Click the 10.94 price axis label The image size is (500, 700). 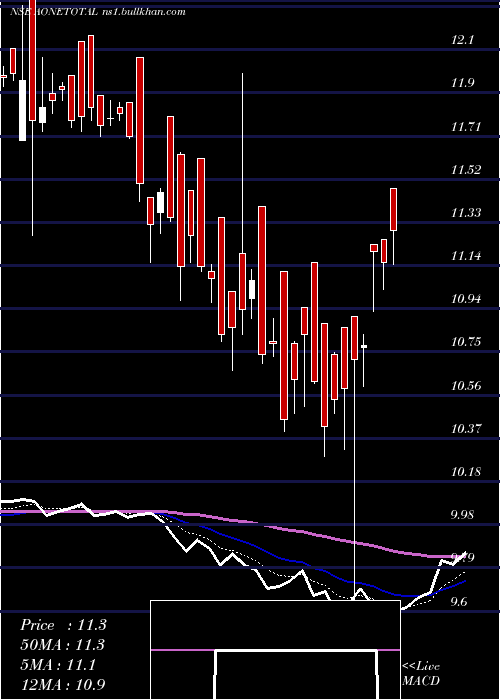click(x=466, y=299)
